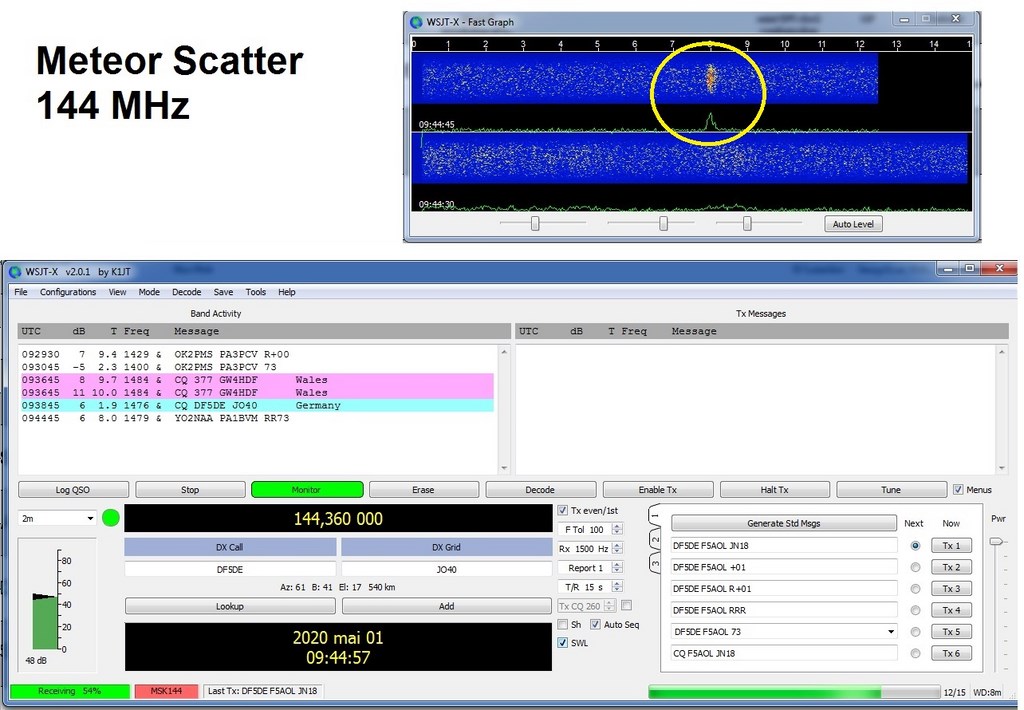Click Enable Tx
The height and width of the screenshot is (710, 1024).
click(658, 489)
